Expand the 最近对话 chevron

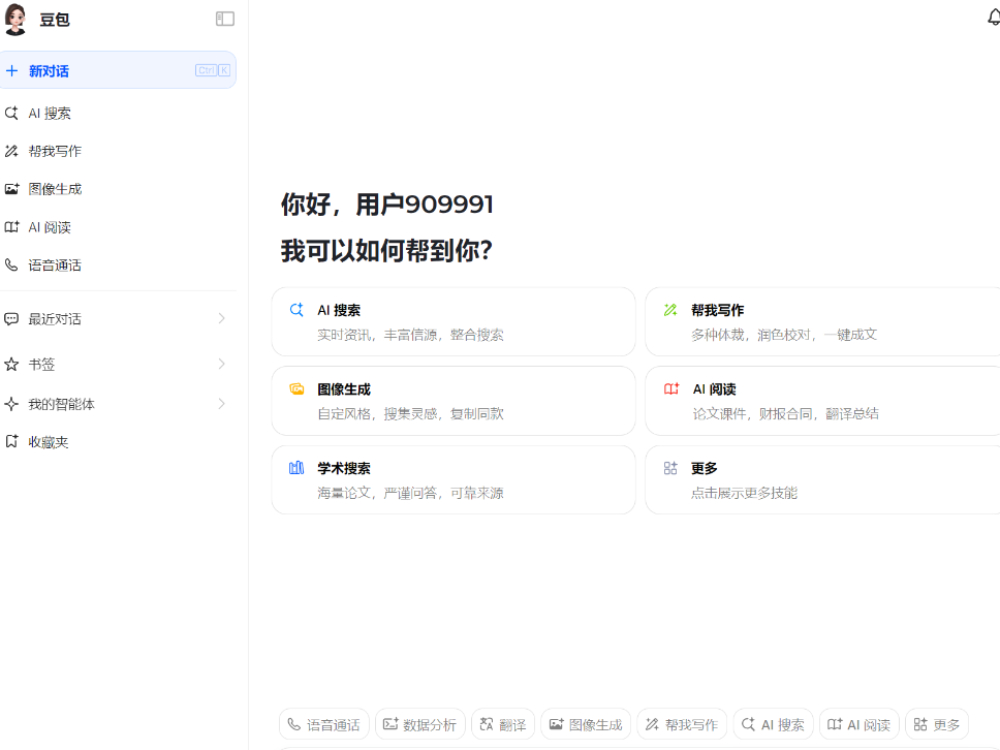tap(221, 318)
